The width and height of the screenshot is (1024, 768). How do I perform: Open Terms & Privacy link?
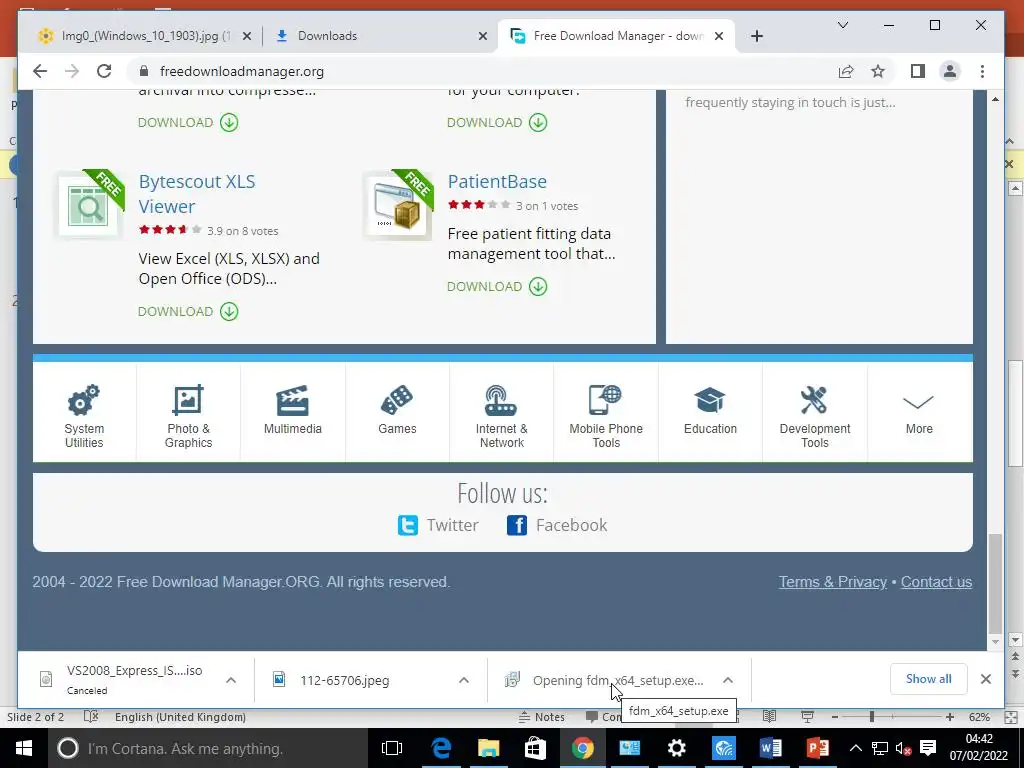tap(833, 582)
